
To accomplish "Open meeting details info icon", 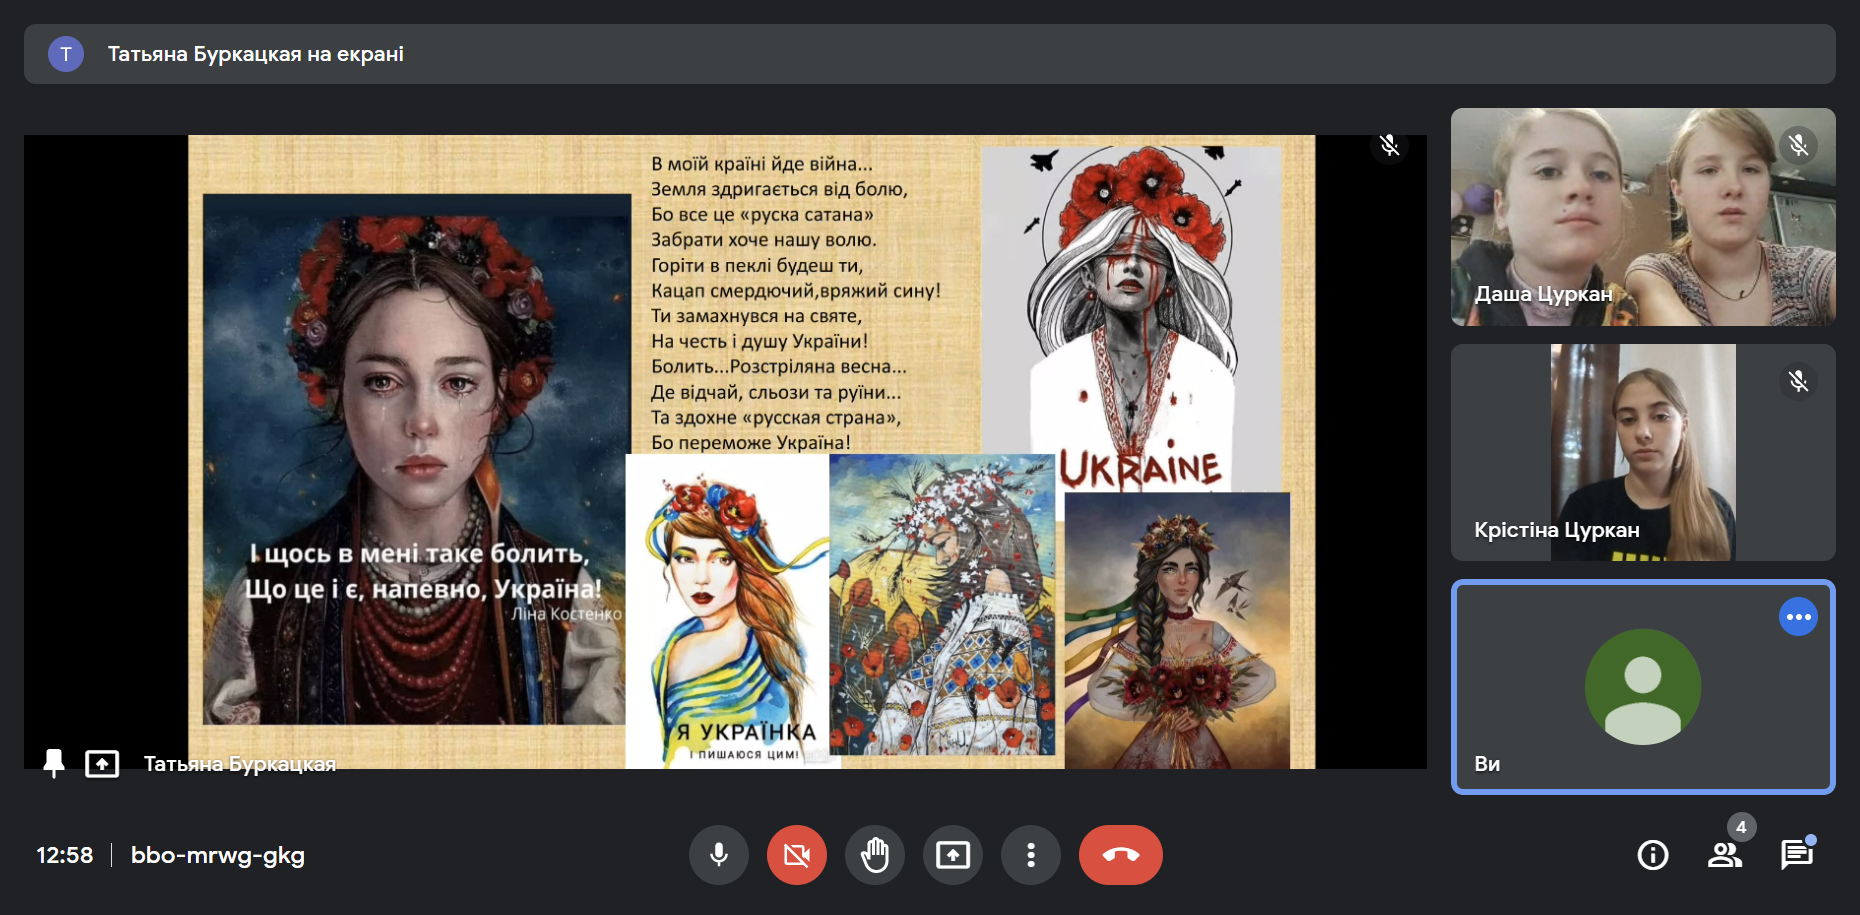I will (x=1652, y=855).
